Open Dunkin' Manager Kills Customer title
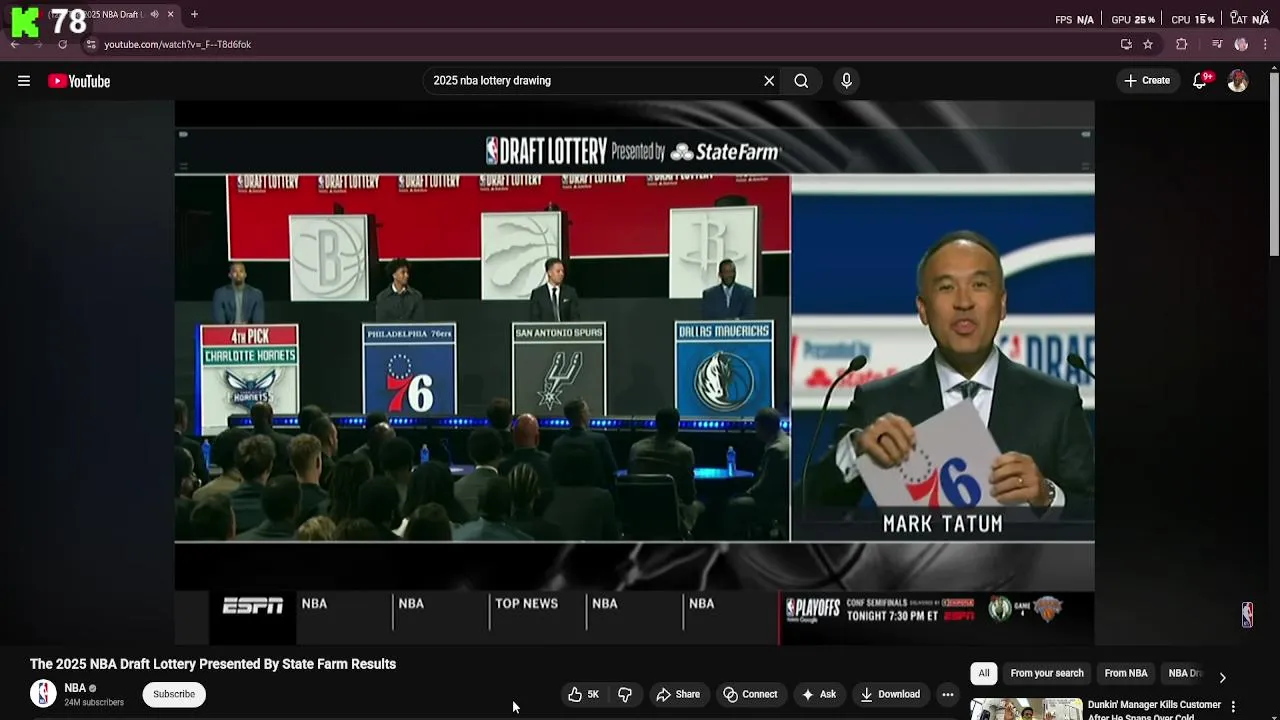This screenshot has width=1280, height=720. (1154, 710)
